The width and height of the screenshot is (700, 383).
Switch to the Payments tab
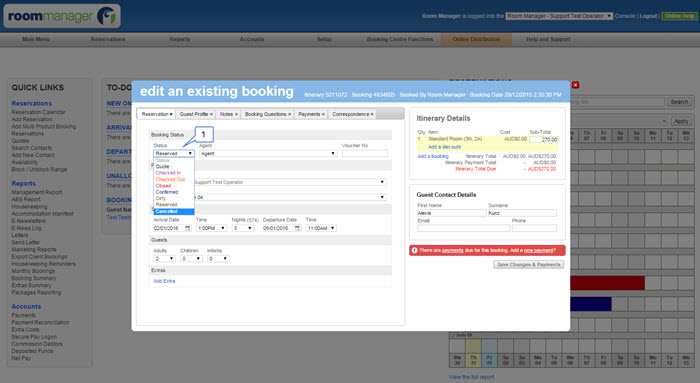coord(311,114)
